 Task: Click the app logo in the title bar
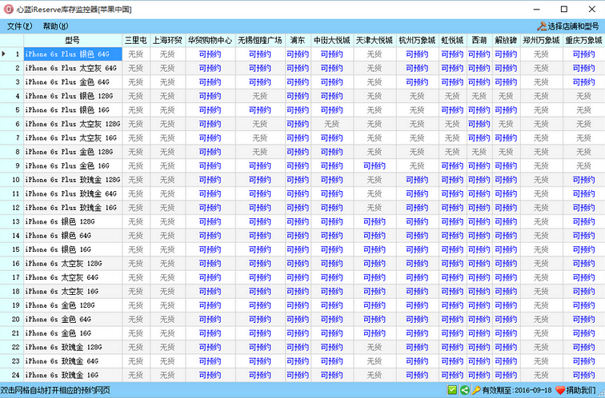[8, 9]
